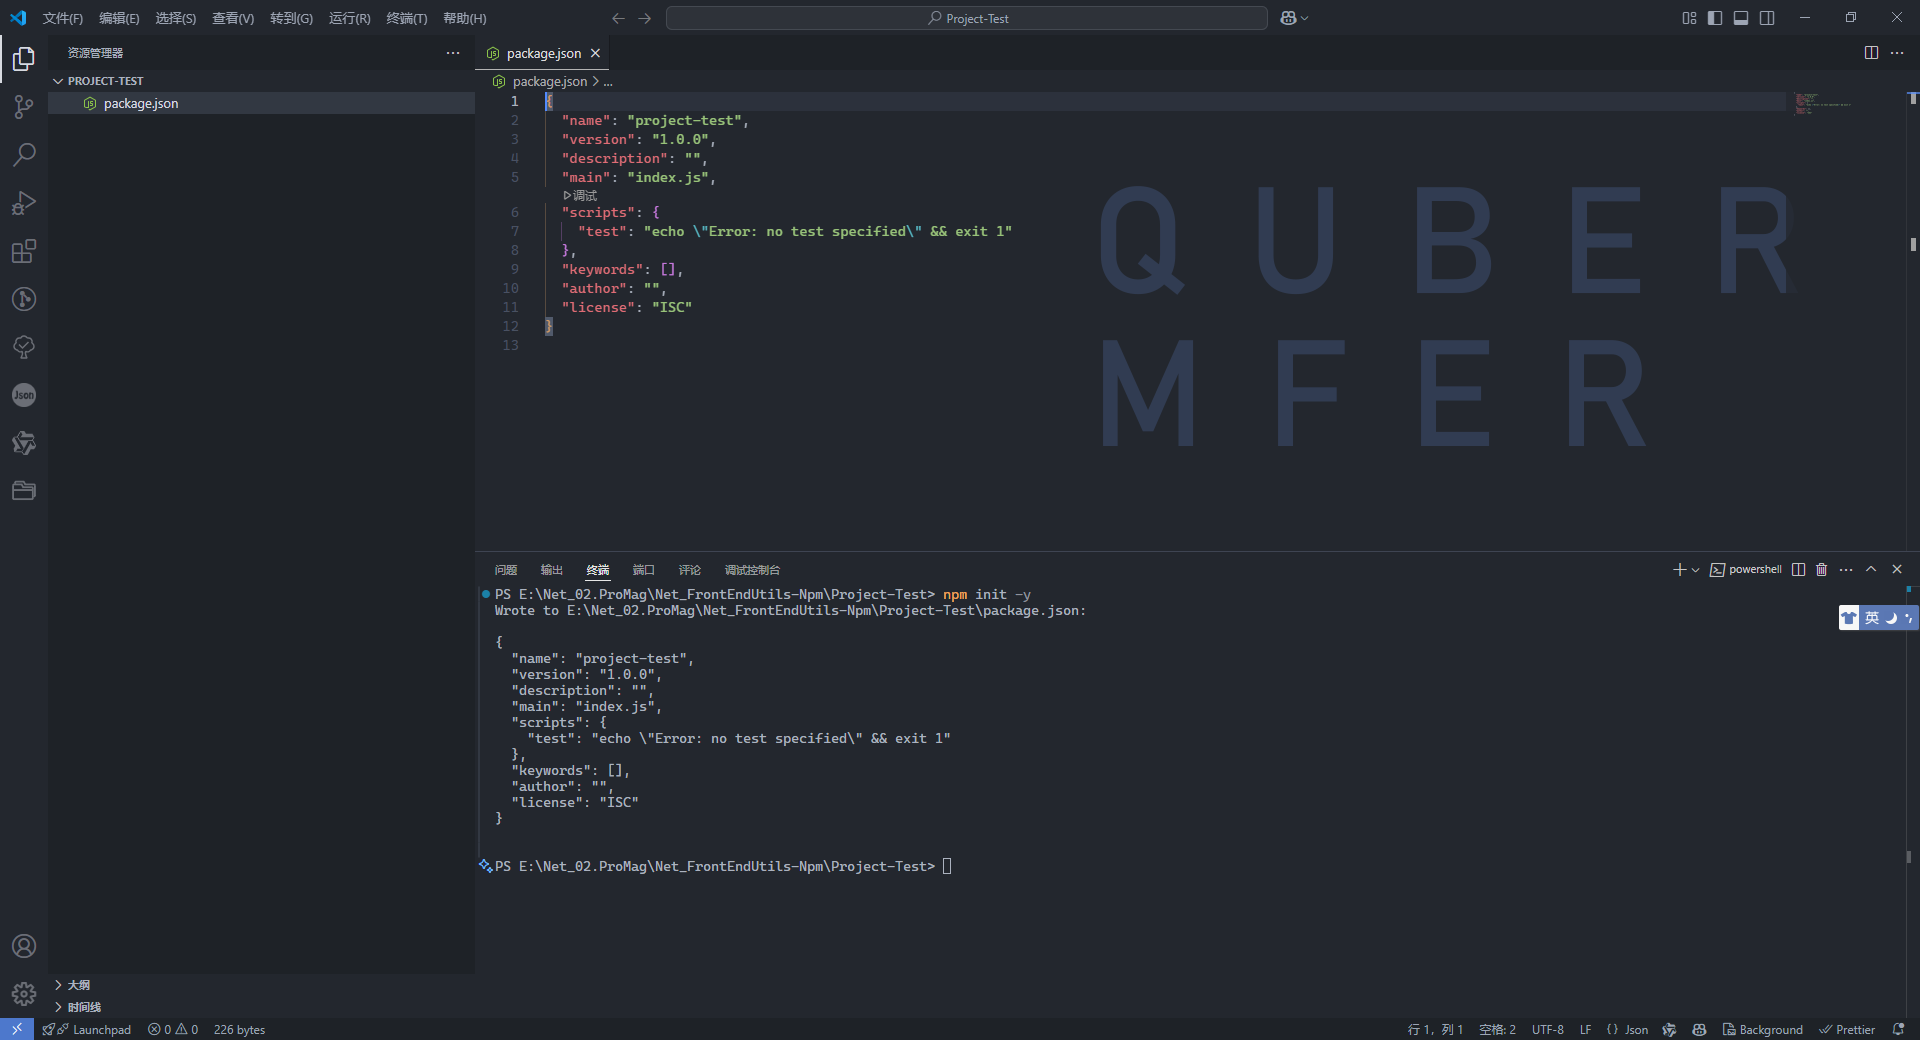Click UTF-8 encoding in status bar

point(1547,1029)
